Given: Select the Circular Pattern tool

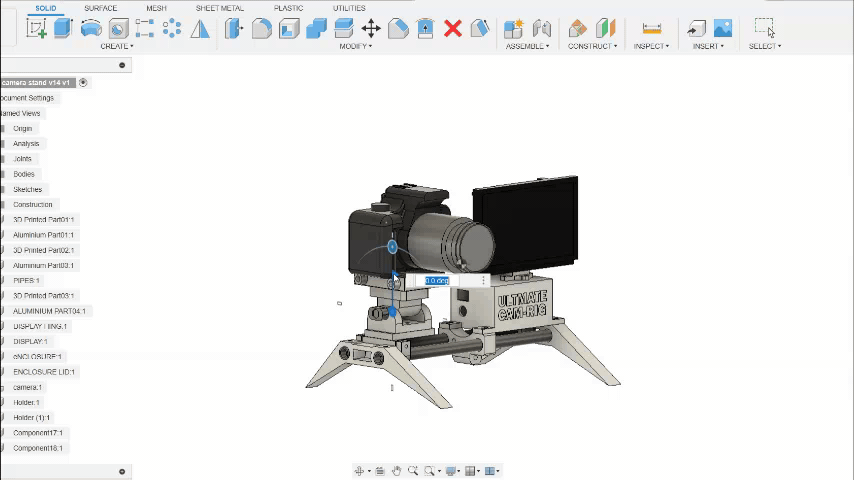Looking at the screenshot, I should pyautogui.click(x=172, y=28).
